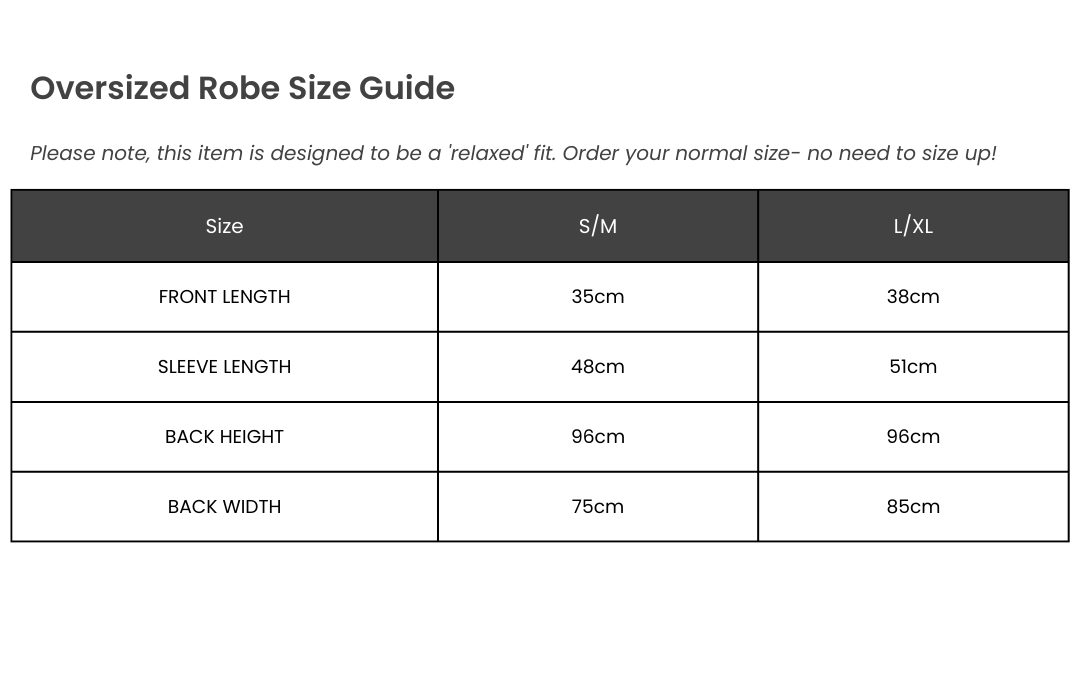Click the Oversized Robe Size Guide heading

point(242,88)
